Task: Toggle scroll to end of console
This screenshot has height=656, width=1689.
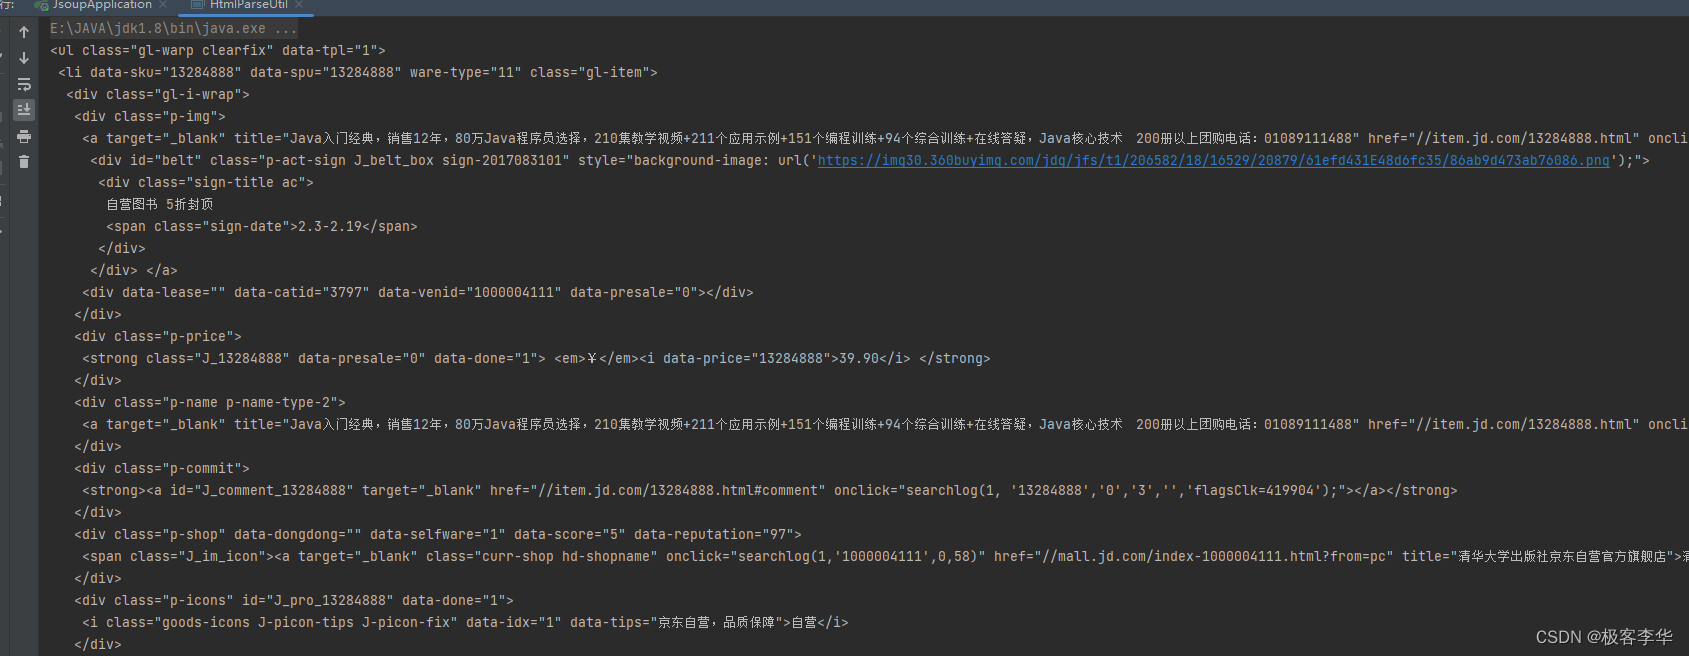Action: pos(24,109)
